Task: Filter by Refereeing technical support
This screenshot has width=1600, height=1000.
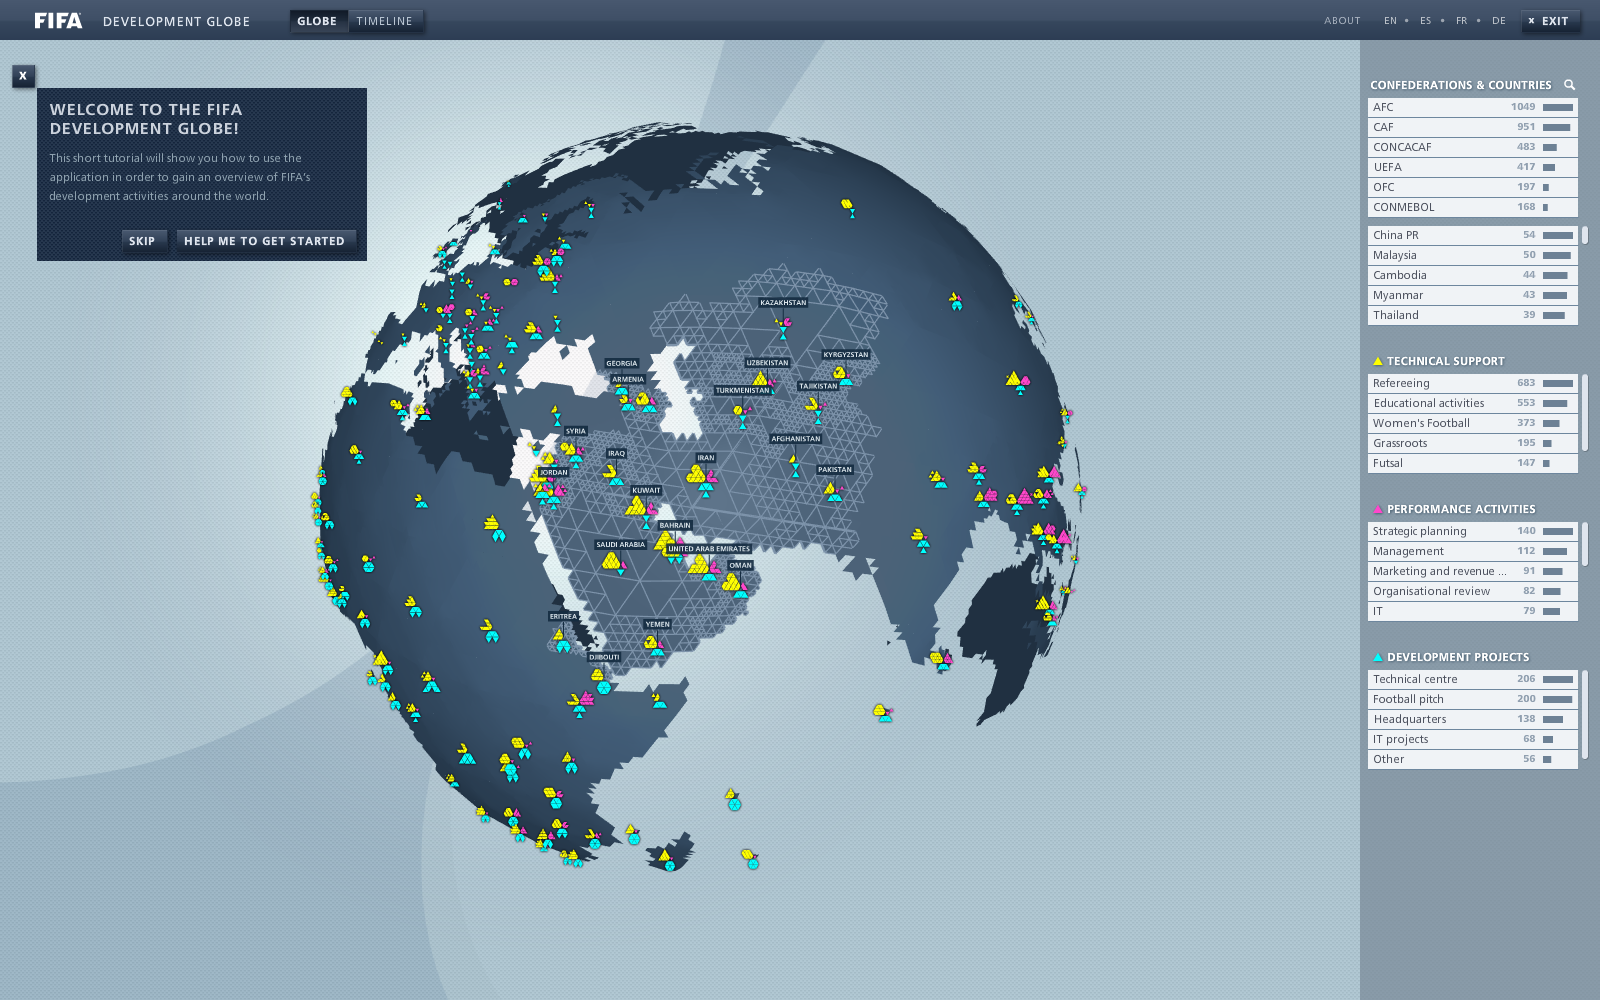Action: 1472,383
